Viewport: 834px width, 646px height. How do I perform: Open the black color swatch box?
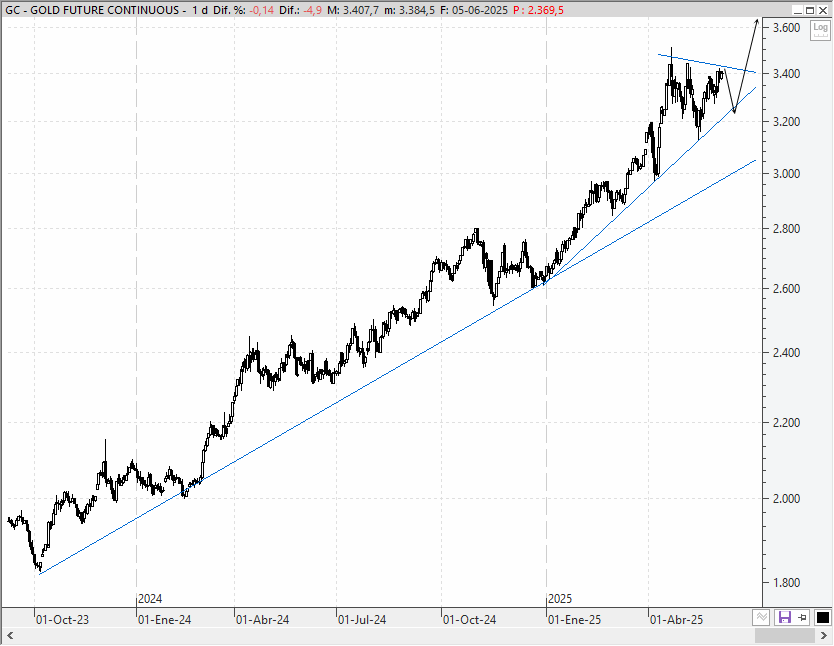pos(822,618)
